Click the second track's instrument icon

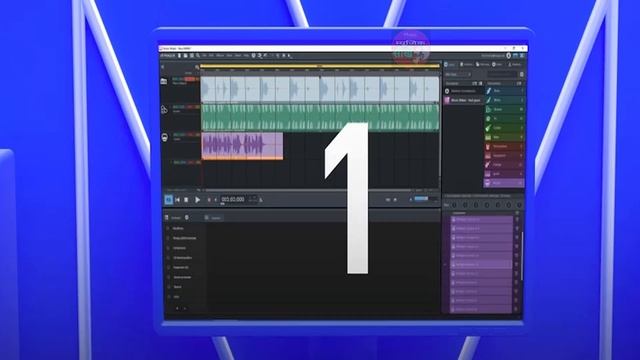(x=164, y=109)
